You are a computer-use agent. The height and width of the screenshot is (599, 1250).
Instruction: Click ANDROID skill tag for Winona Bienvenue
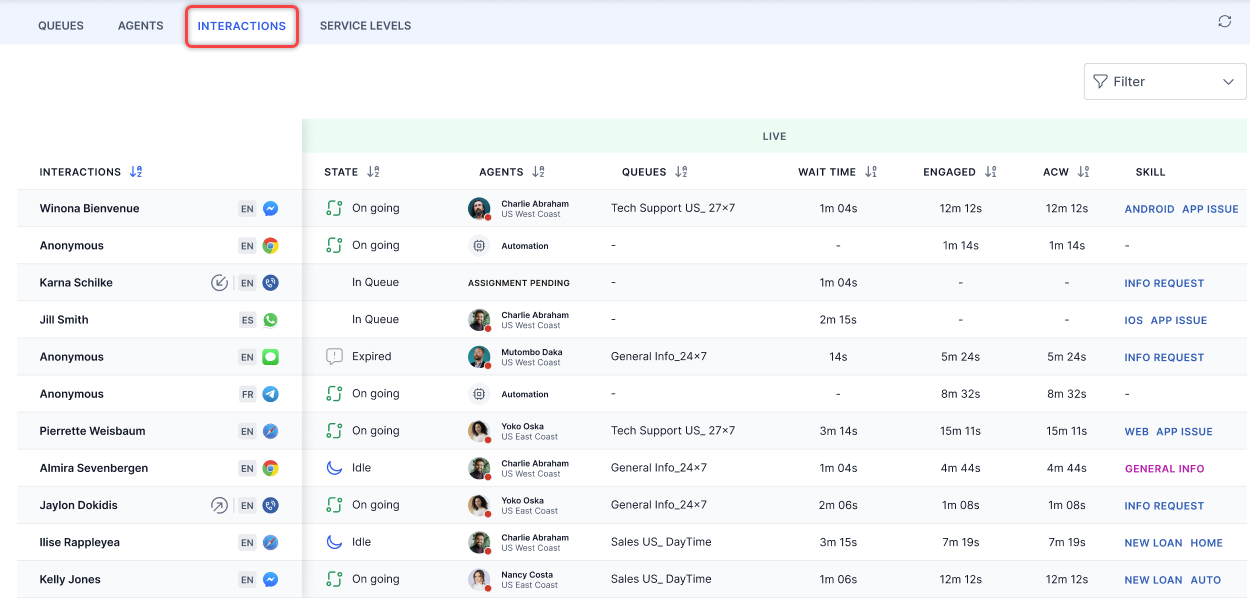(x=1149, y=210)
